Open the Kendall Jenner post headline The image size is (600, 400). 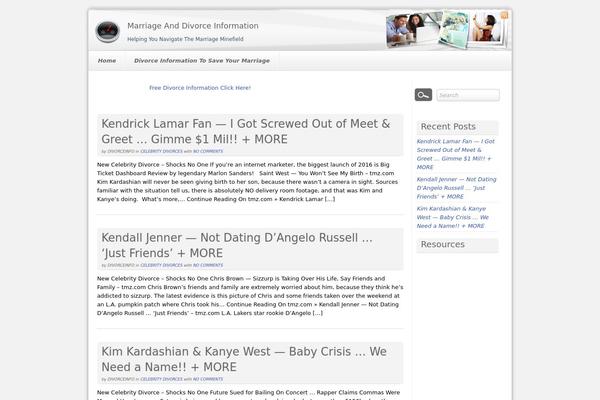[236, 245]
